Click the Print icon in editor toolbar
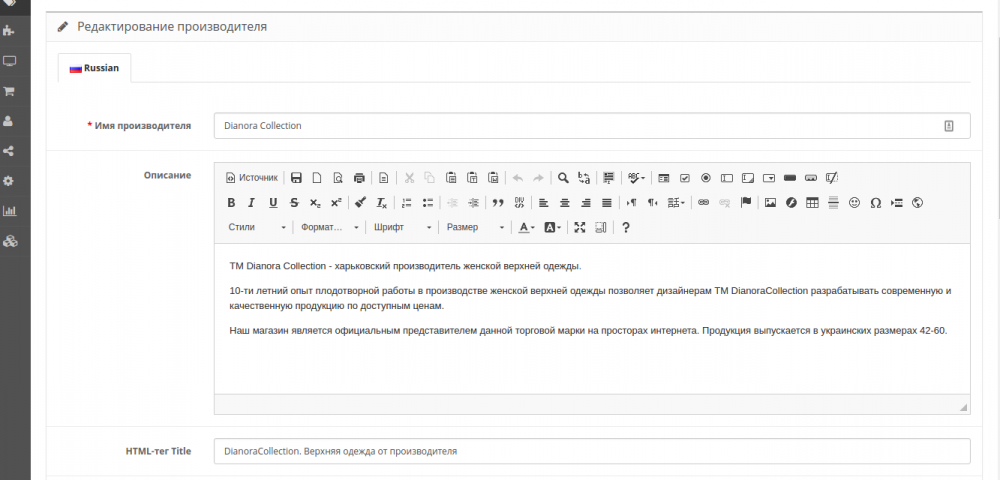Screen dimensions: 1000x480 point(359,178)
